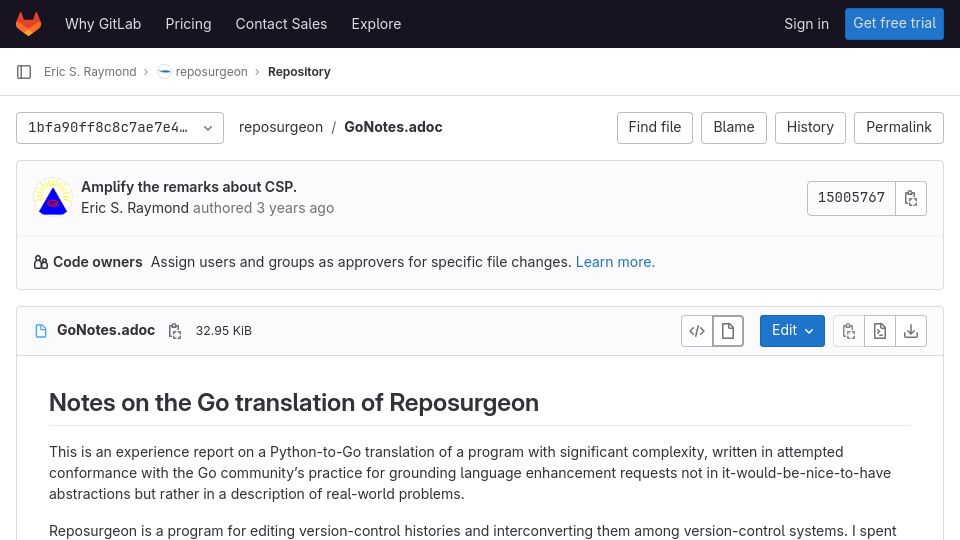Viewport: 960px width, 540px height.
Task: Open Why GitLab menu
Action: 103,24
